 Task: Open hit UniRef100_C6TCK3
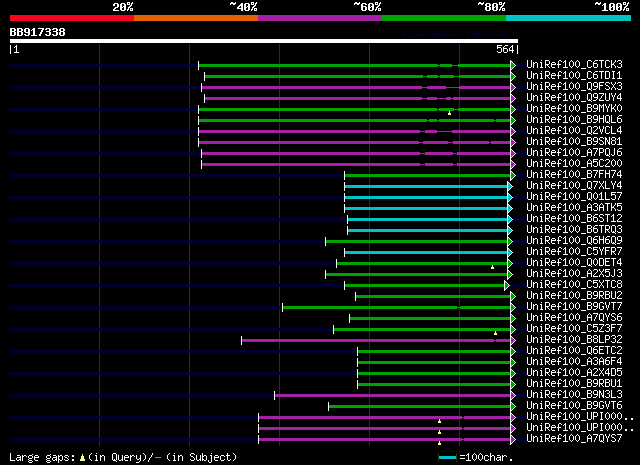[574, 65]
